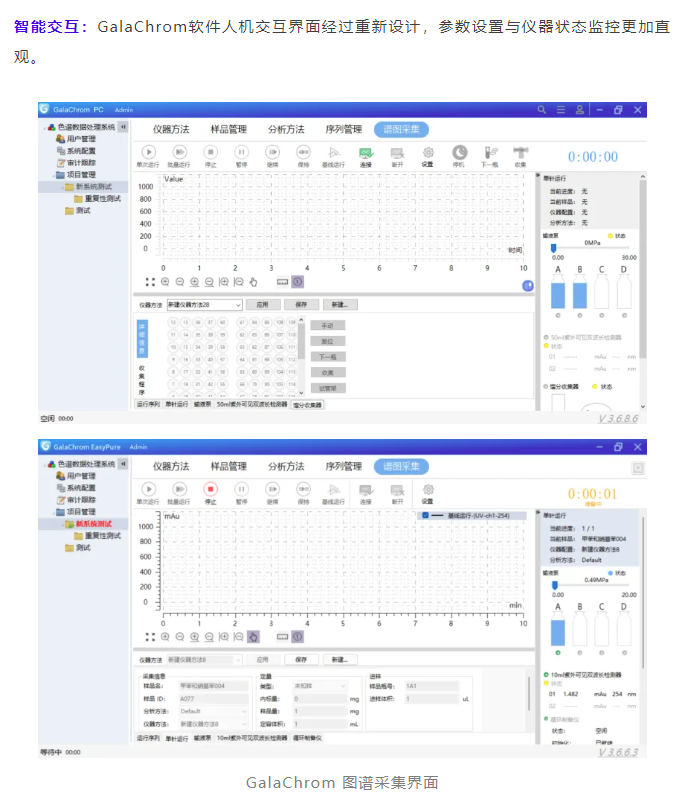The width and height of the screenshot is (680, 801).
Task: Click fit-to-view icon below GalaChrom PC chart
Action: [150, 282]
